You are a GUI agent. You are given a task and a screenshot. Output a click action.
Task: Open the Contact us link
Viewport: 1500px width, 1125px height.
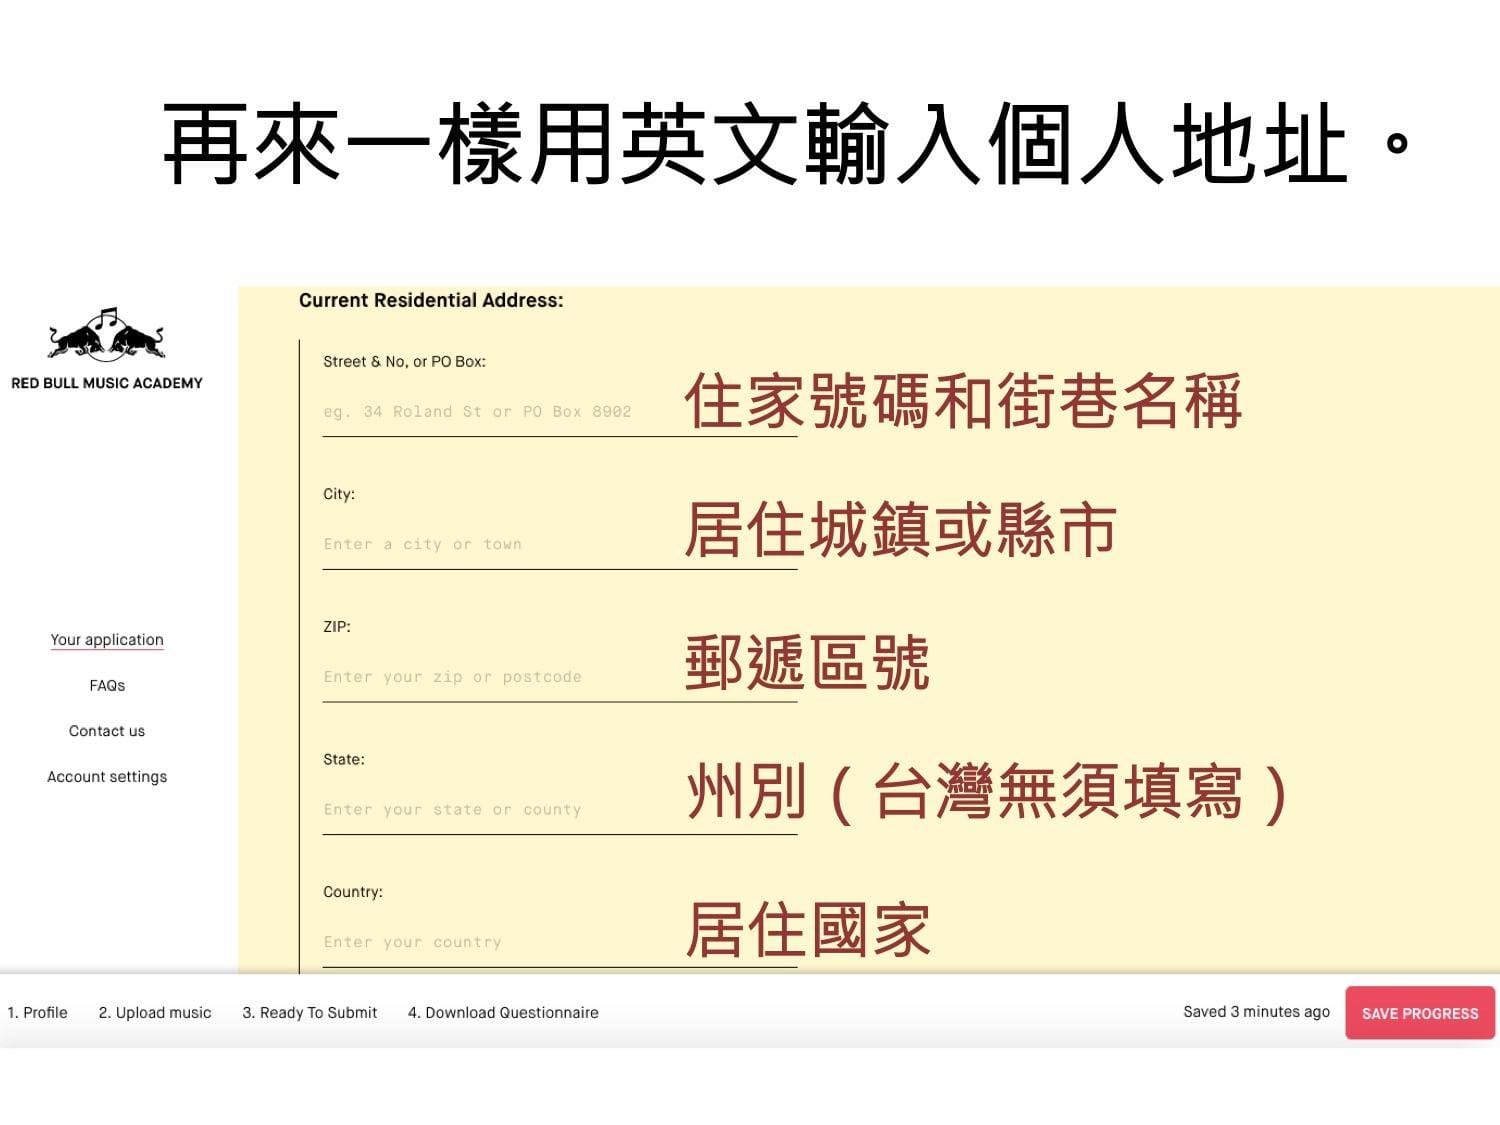(107, 731)
